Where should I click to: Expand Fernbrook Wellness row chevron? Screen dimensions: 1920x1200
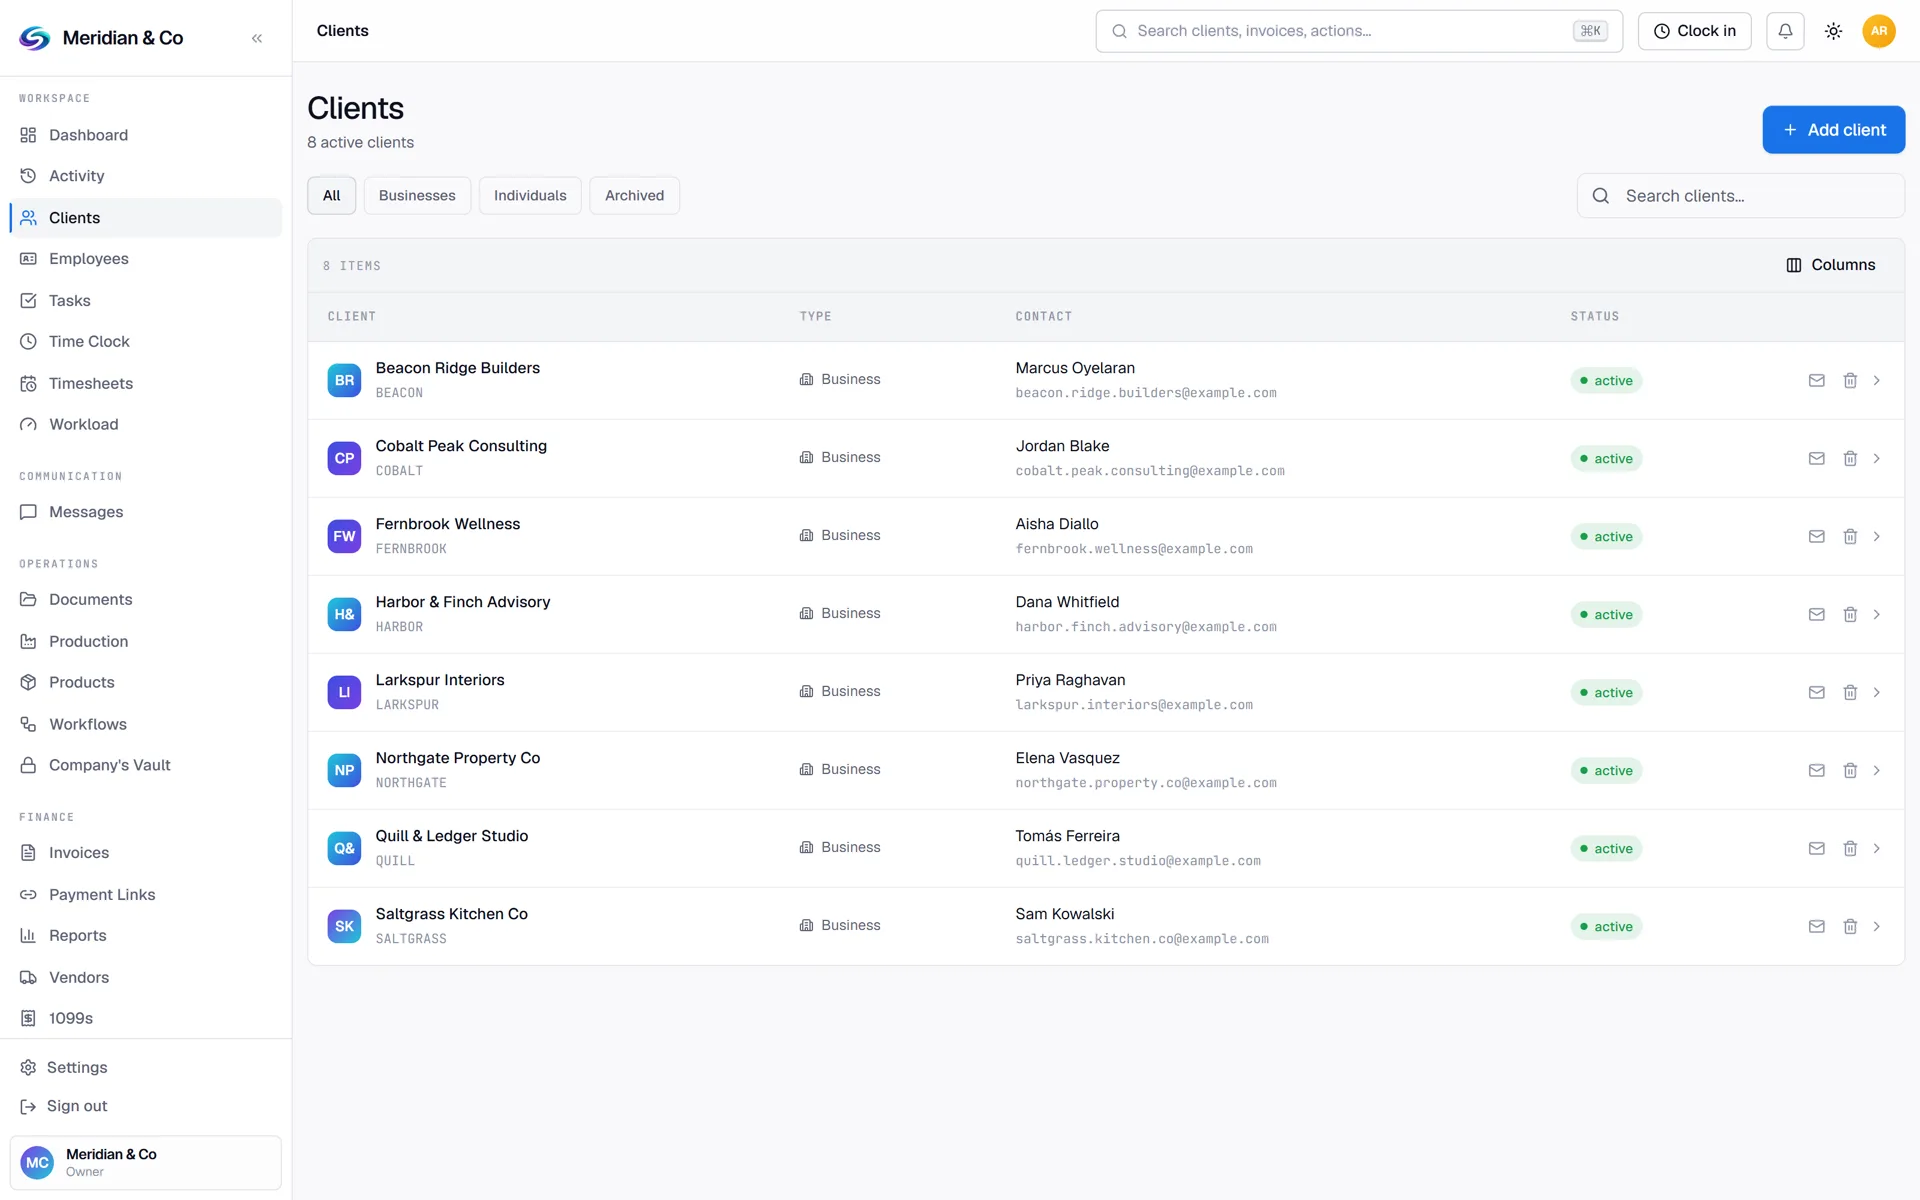[1877, 536]
